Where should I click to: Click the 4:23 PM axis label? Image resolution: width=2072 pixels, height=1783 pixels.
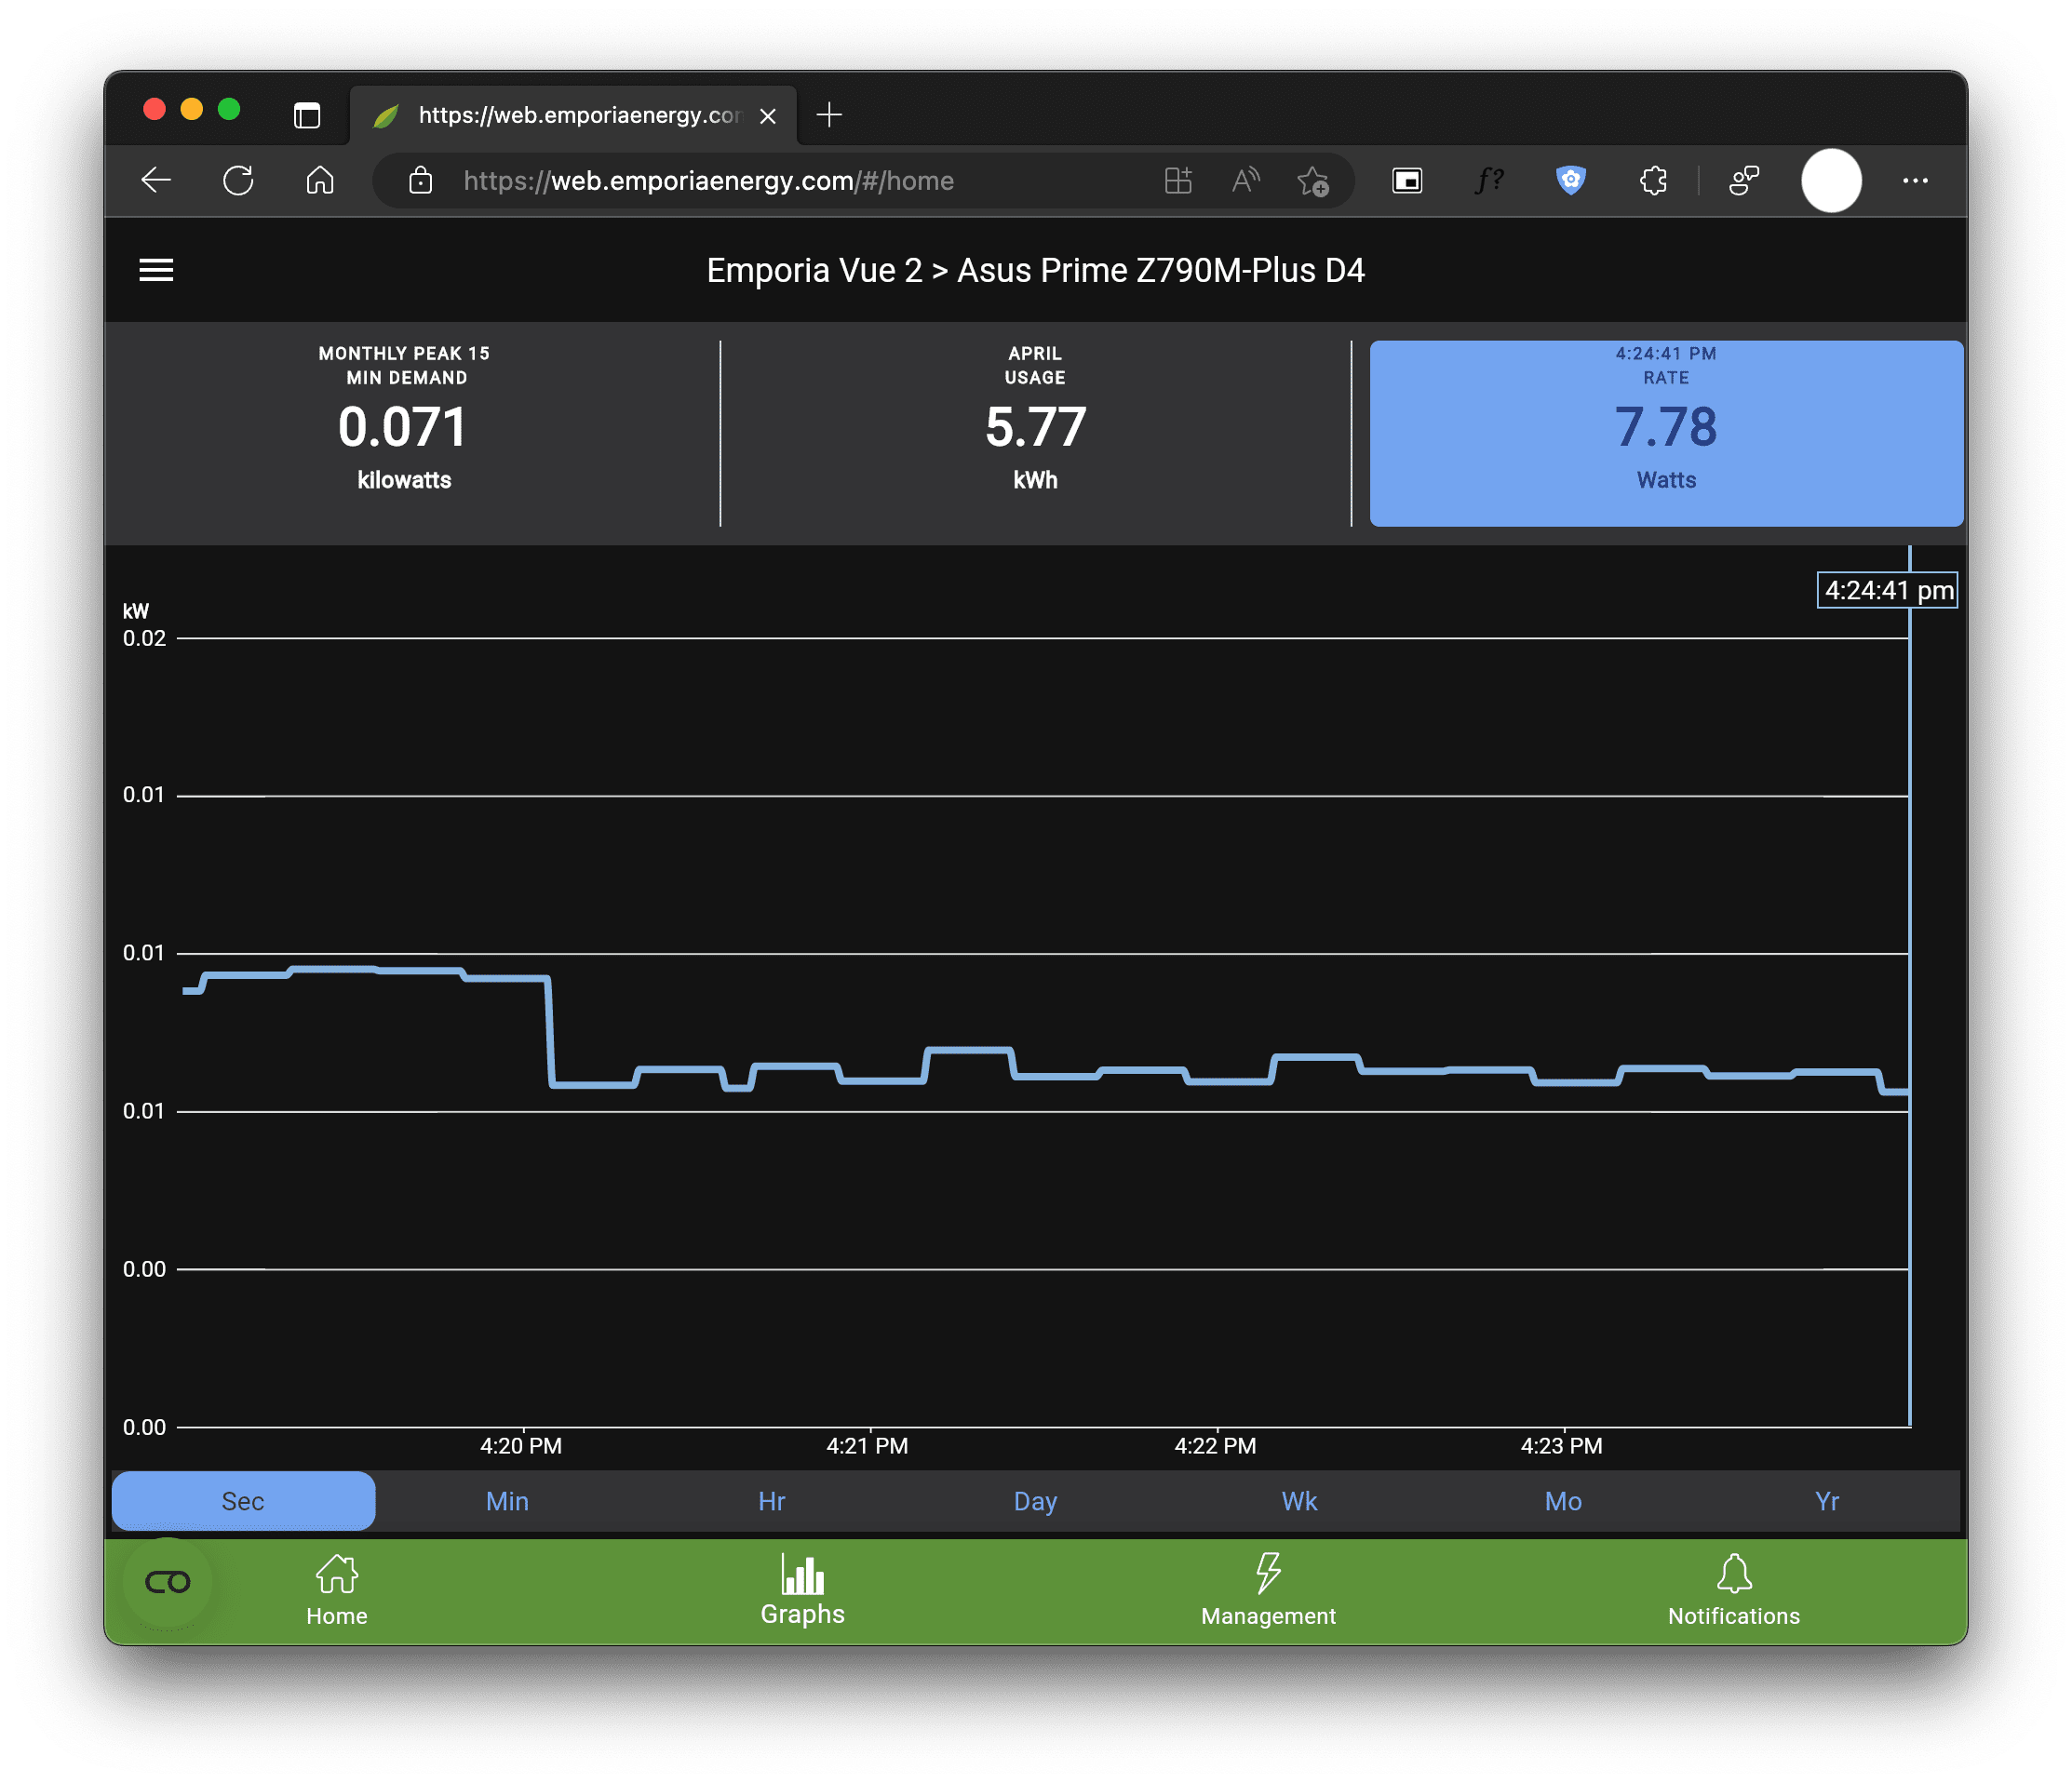point(1561,1446)
